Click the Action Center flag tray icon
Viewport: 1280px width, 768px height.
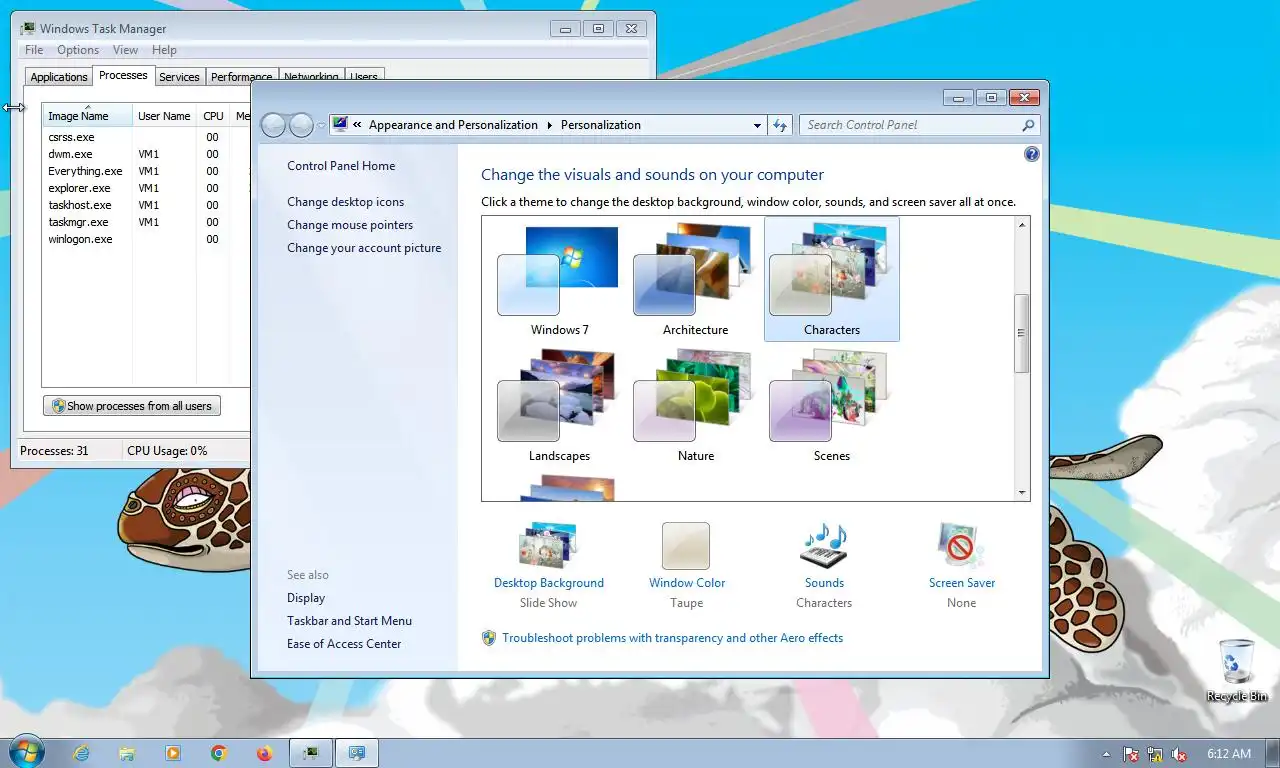(x=1131, y=754)
